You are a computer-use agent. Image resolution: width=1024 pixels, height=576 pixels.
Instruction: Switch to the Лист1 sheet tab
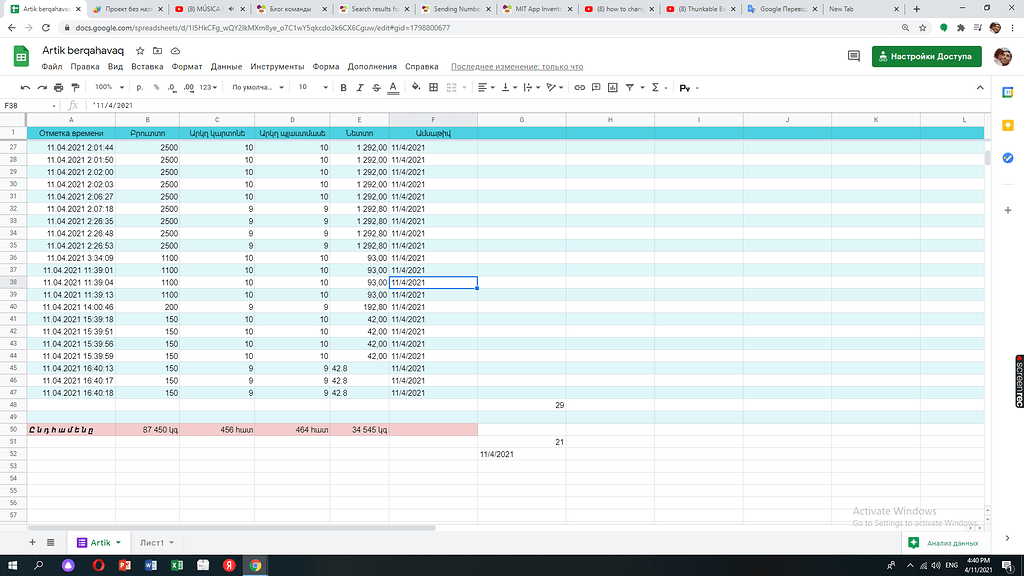pyautogui.click(x=151, y=542)
